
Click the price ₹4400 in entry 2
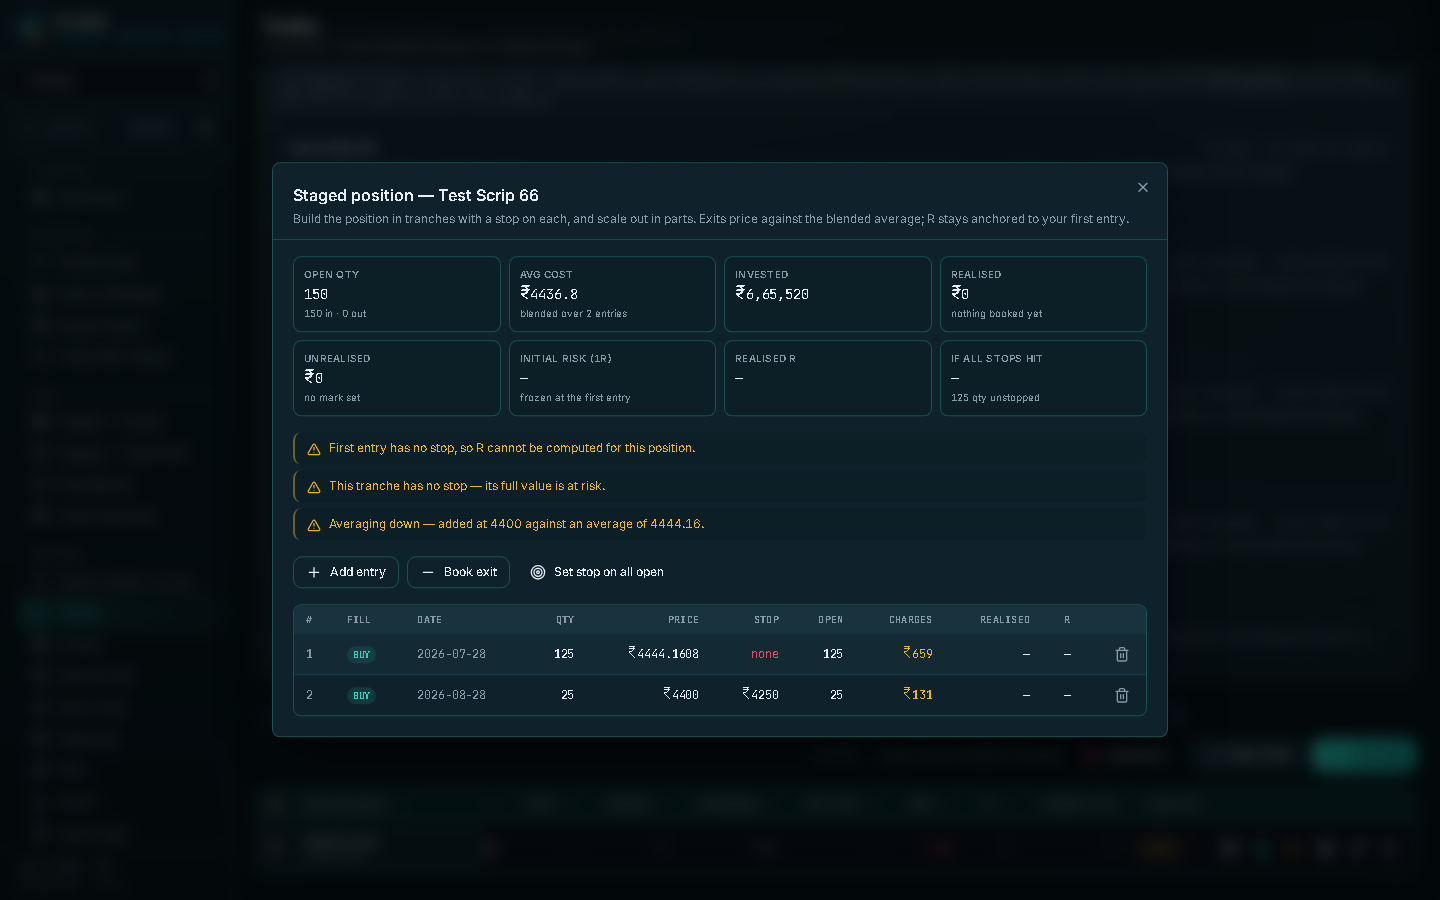click(681, 694)
